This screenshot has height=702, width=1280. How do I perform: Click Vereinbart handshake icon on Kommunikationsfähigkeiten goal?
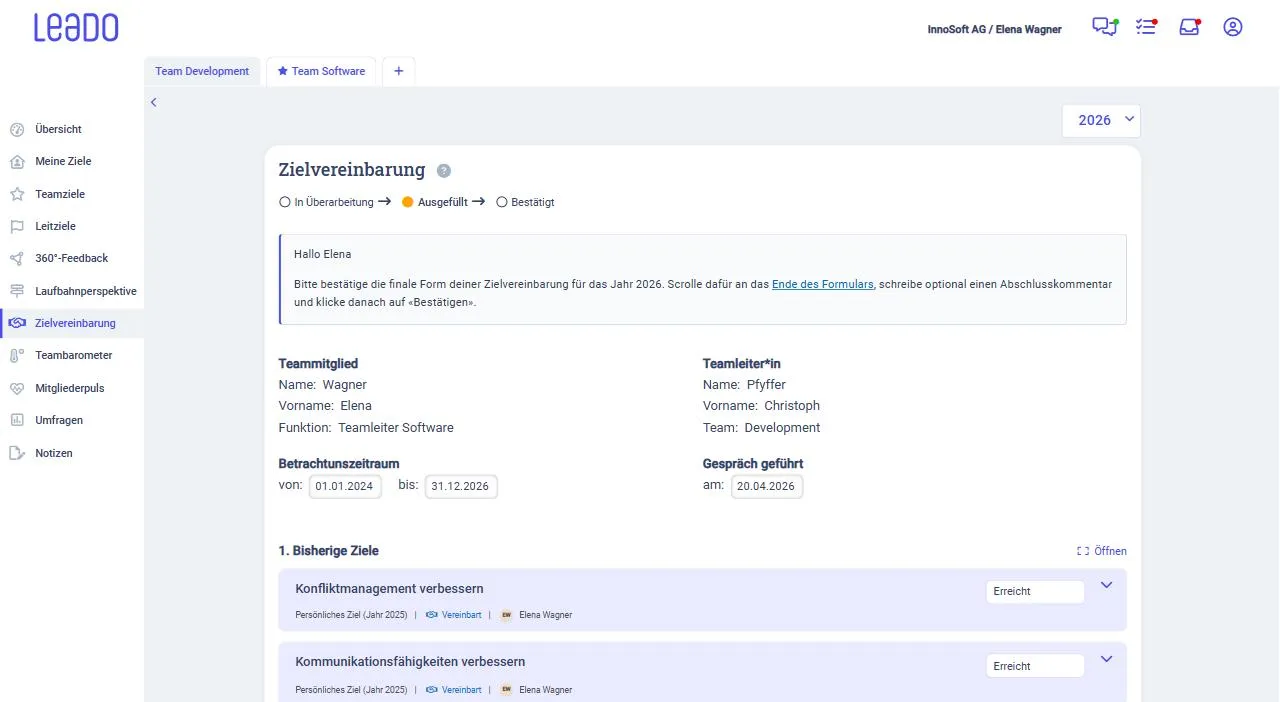(x=431, y=690)
